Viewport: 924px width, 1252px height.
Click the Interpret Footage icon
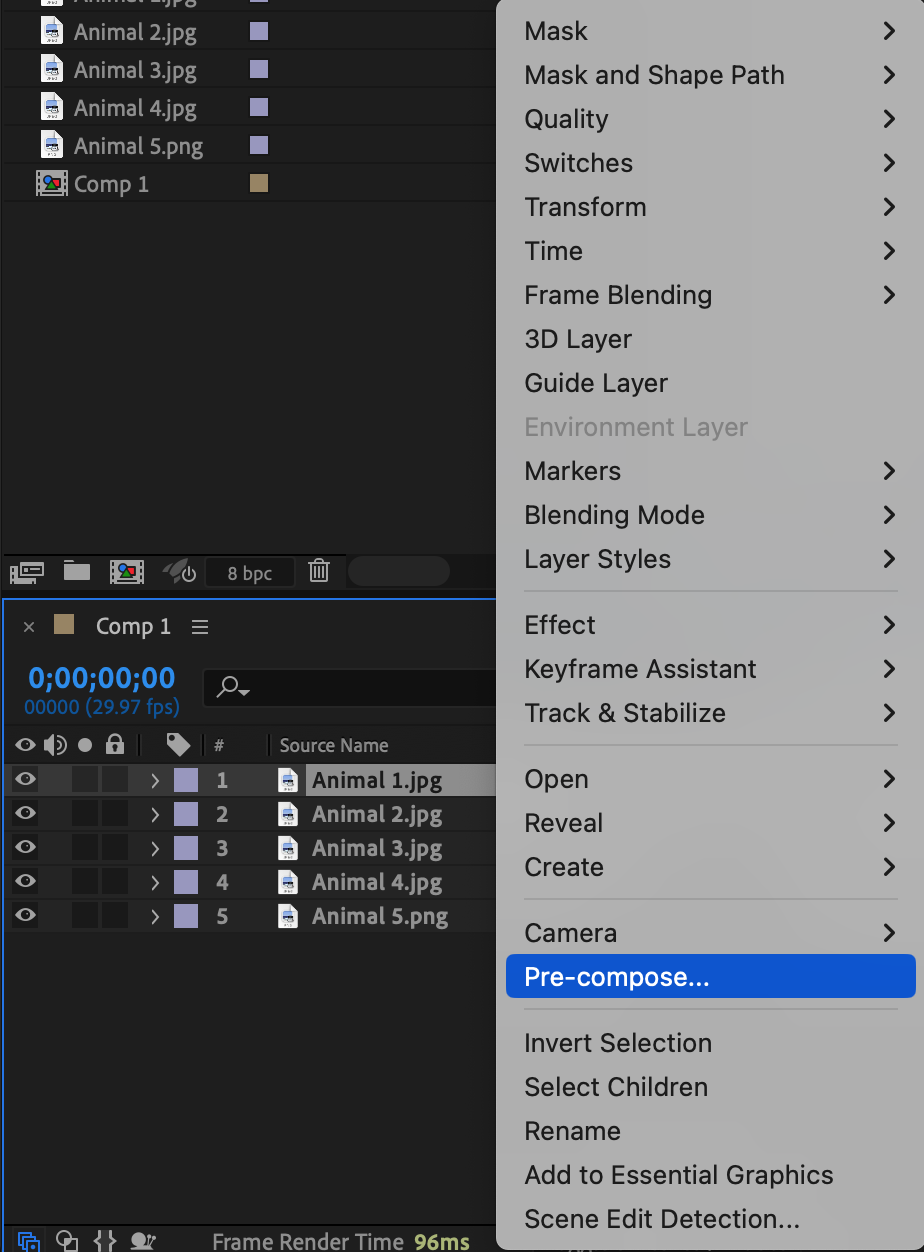[27, 572]
